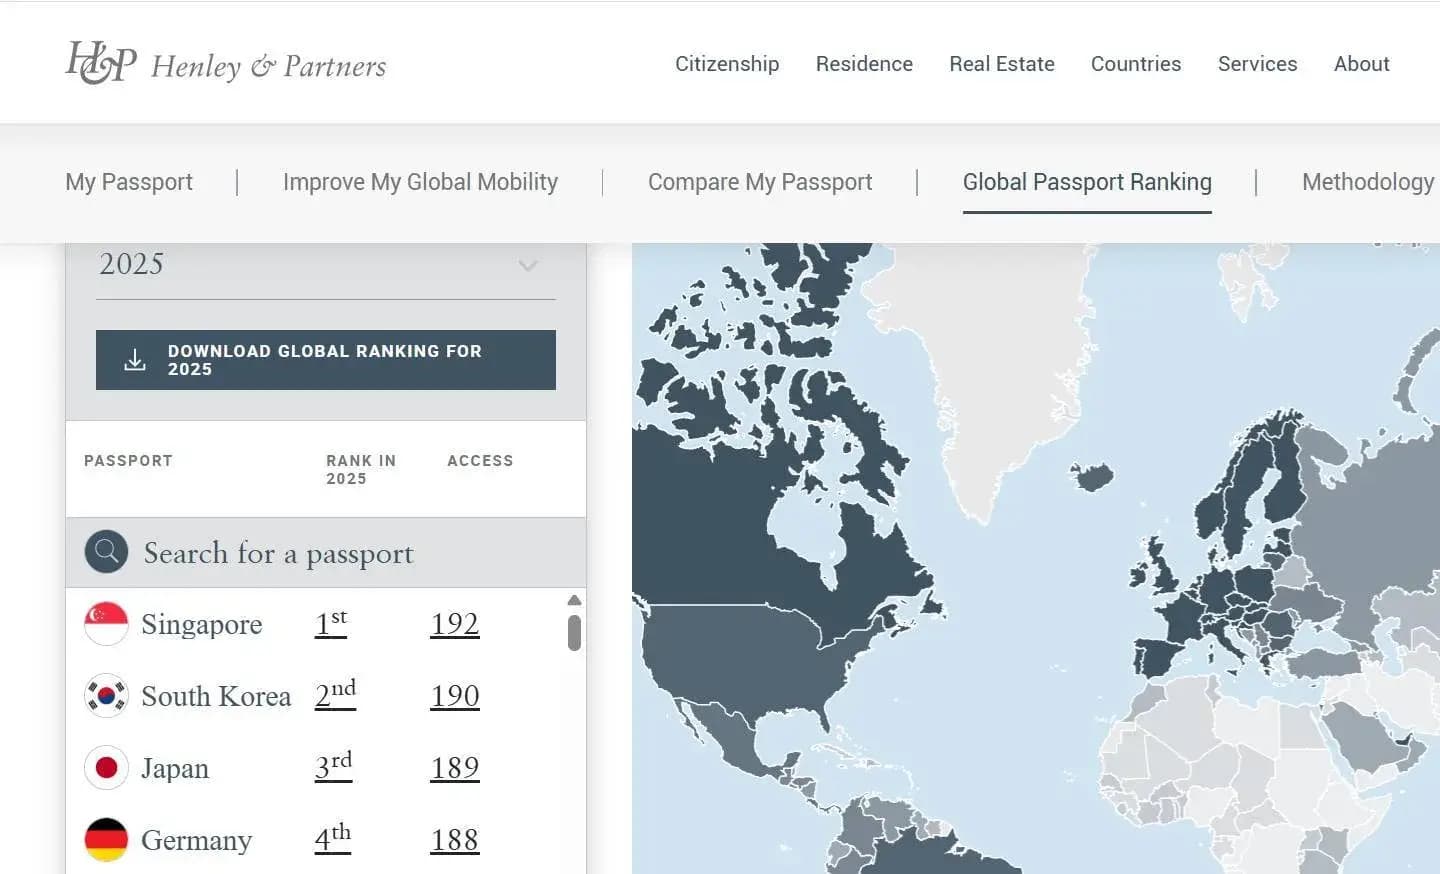Image resolution: width=1440 pixels, height=874 pixels.
Task: Click the Japan flag icon
Action: [106, 768]
